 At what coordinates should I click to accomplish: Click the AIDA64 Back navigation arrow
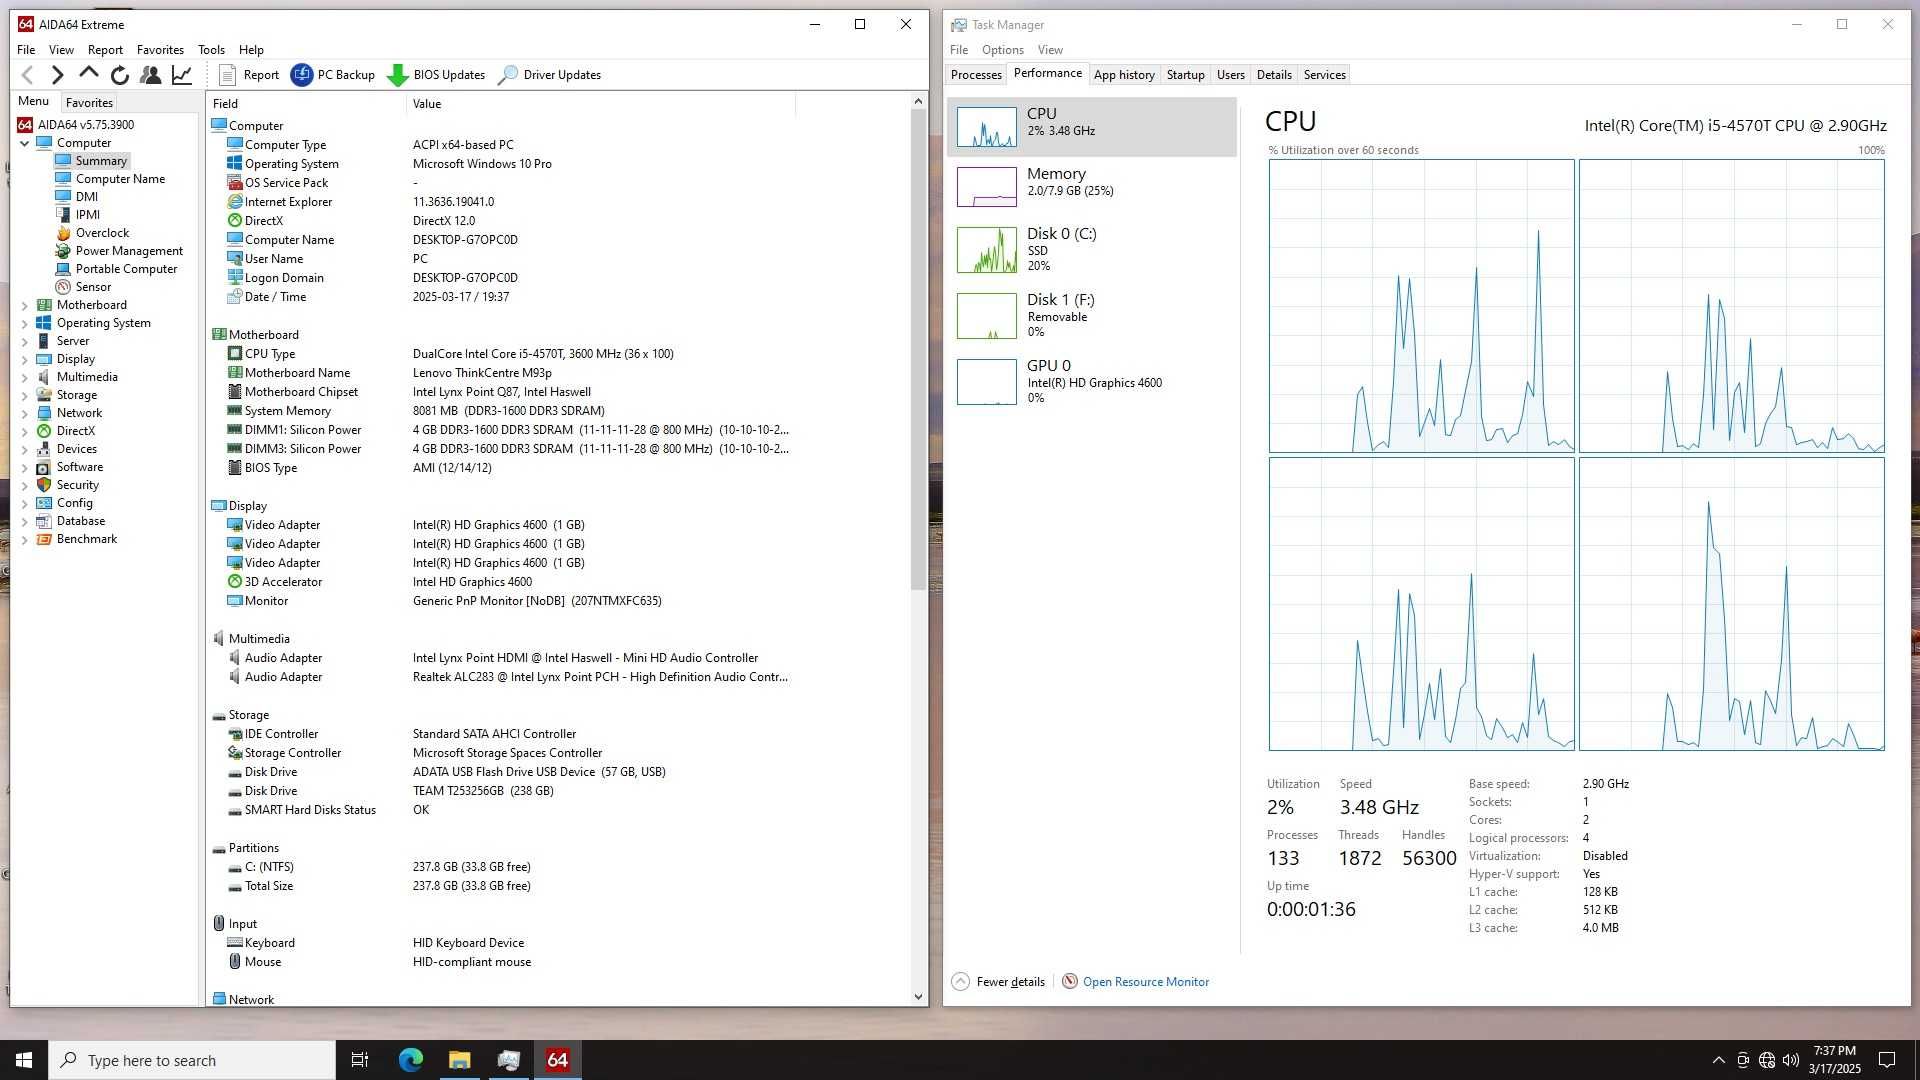[28, 75]
